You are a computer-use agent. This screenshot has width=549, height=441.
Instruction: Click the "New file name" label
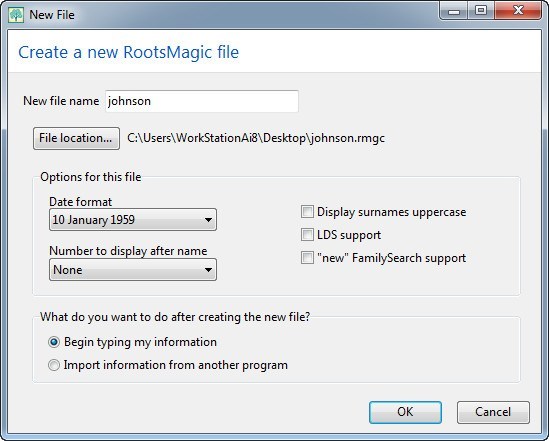pos(61,101)
